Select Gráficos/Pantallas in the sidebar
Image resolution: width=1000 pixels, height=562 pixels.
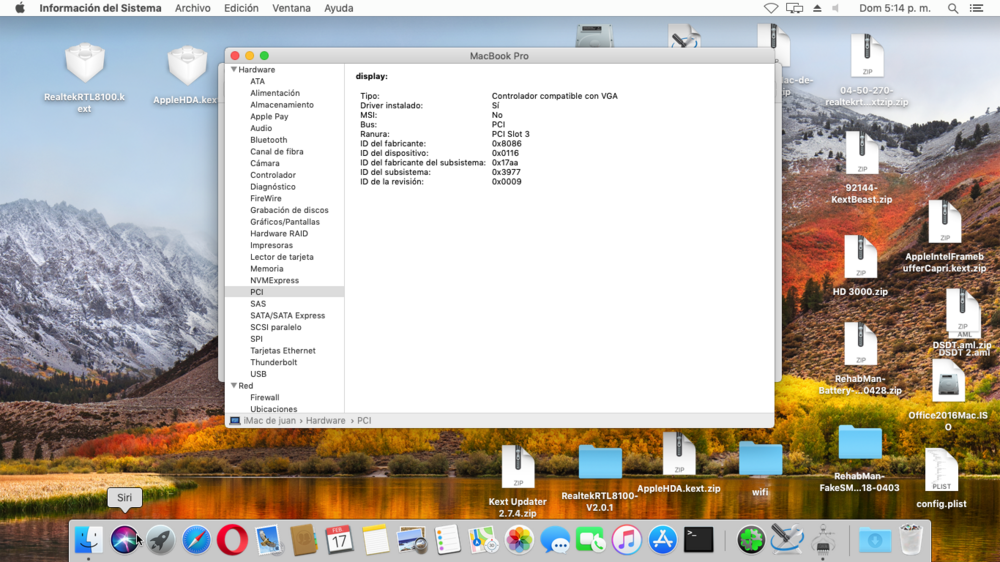pyautogui.click(x=285, y=222)
